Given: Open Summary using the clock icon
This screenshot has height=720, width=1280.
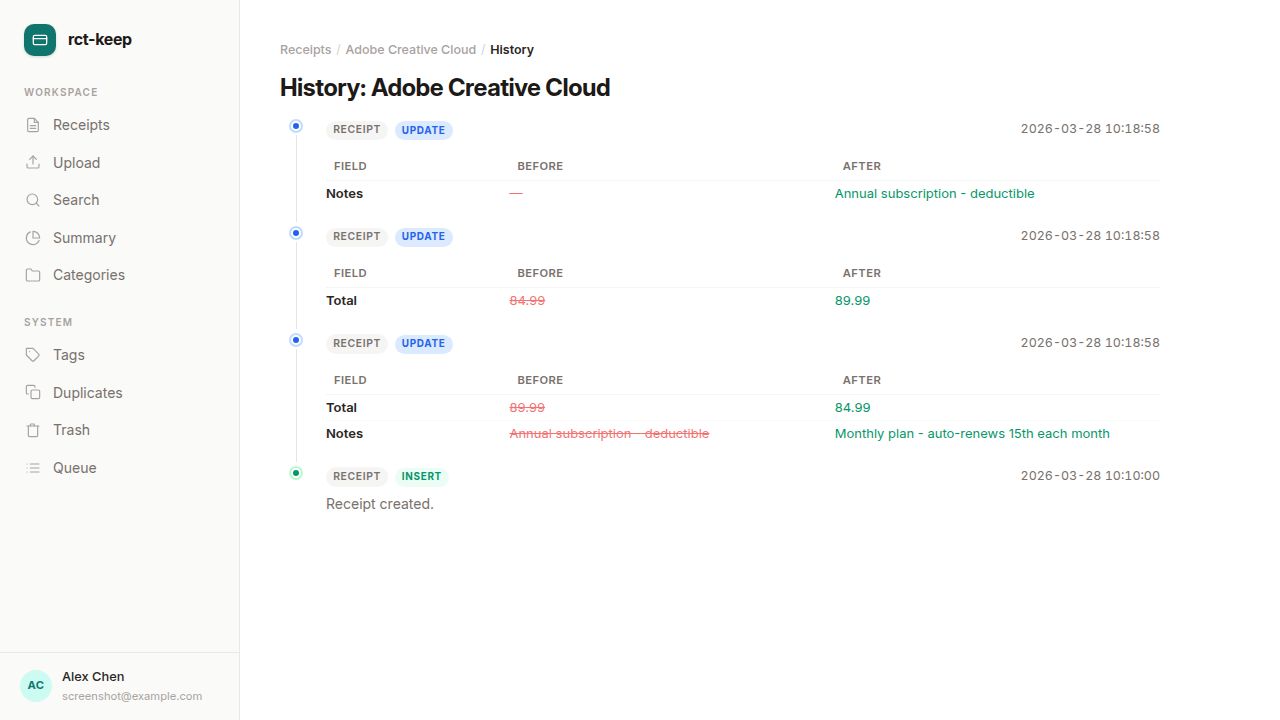Looking at the screenshot, I should pyautogui.click(x=34, y=237).
